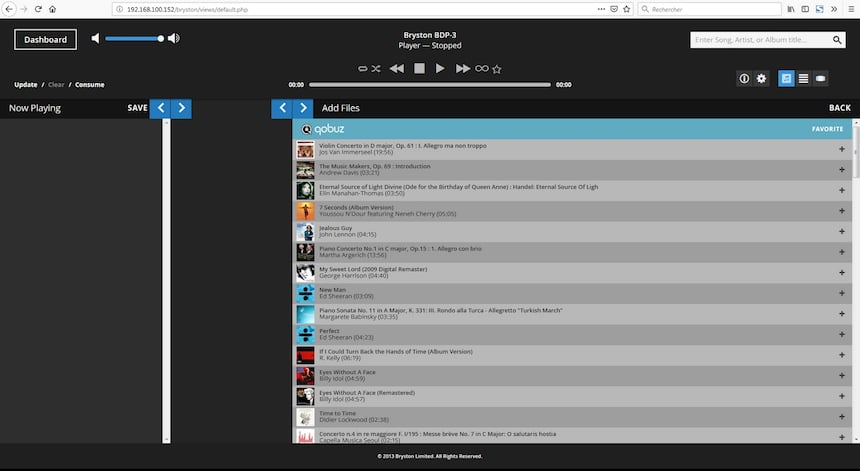Add My Sweet Lord to queue
Viewport: 860px width, 471px height.
pyautogui.click(x=841, y=273)
